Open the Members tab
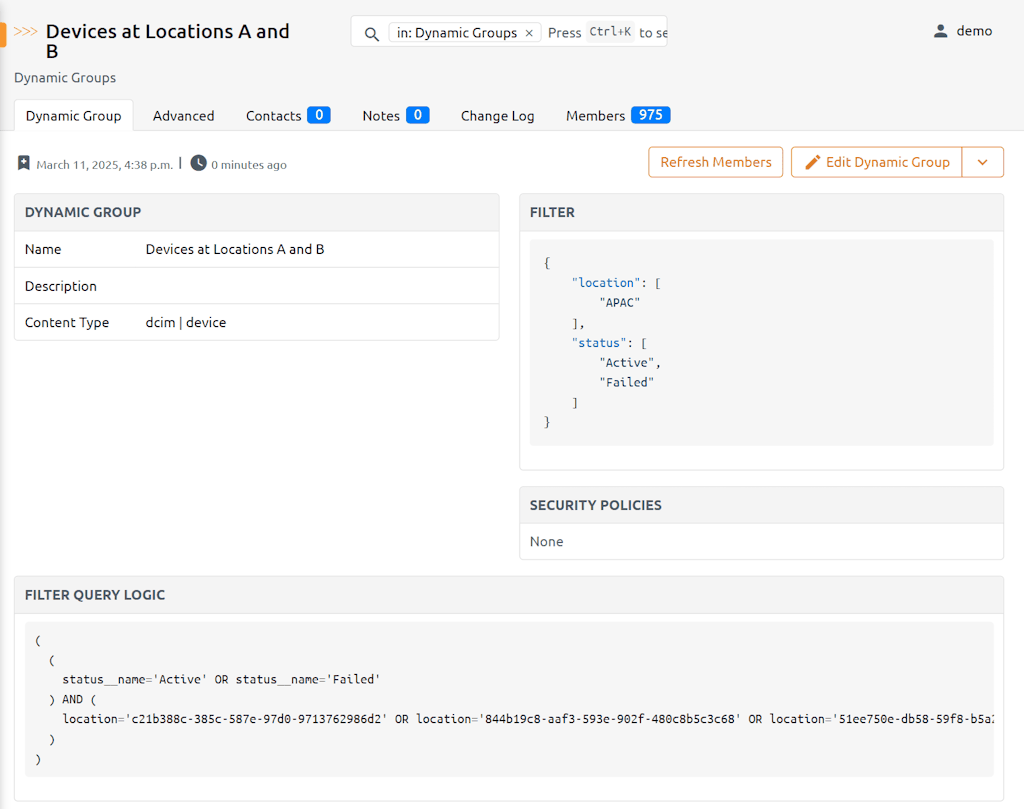The image size is (1024, 809). (617, 116)
